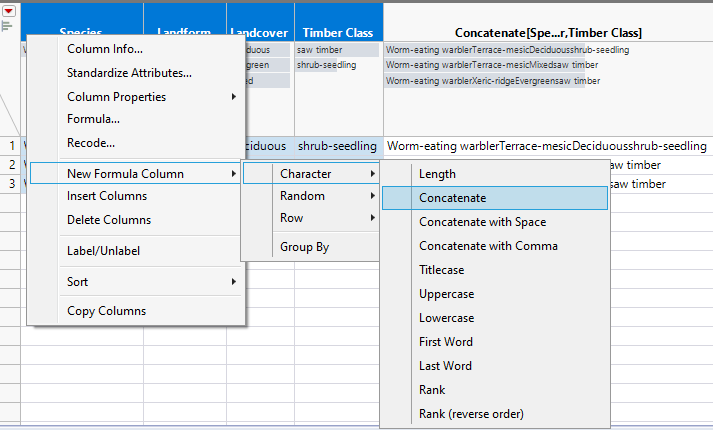The height and width of the screenshot is (430, 713).
Task: Click Insert Columns menu item
Action: pyautogui.click(x=107, y=196)
